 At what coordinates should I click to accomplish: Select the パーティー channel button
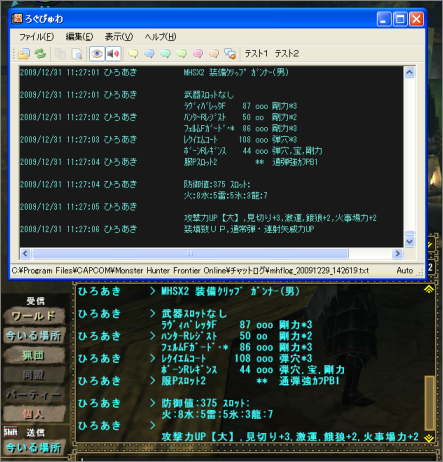tap(34, 395)
